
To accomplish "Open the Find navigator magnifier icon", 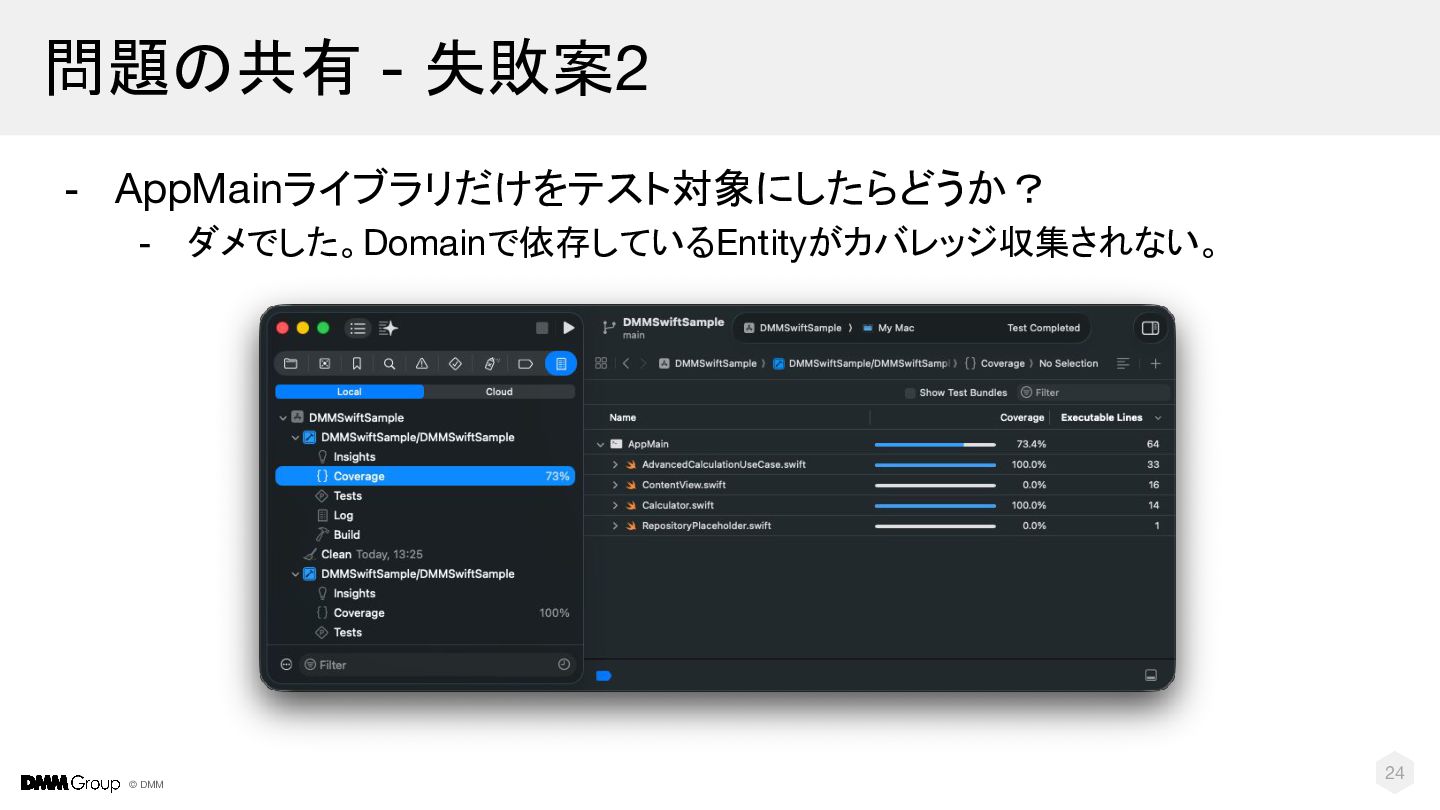I will pos(389,364).
